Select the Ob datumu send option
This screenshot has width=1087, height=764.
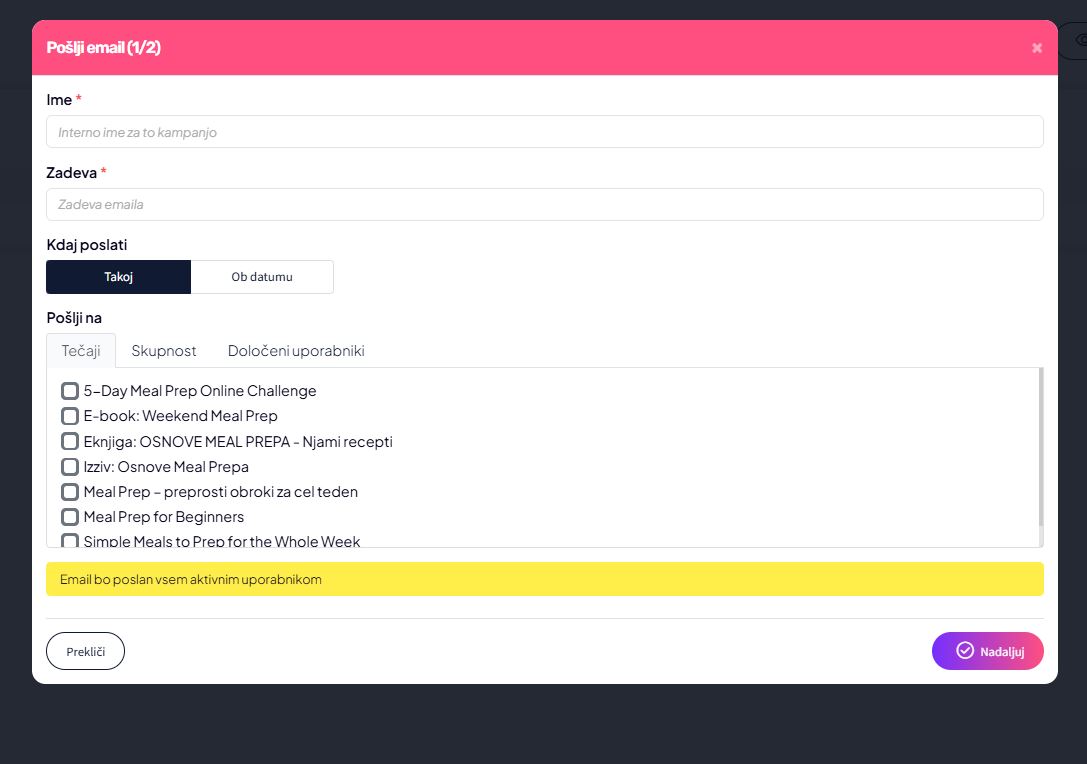tap(262, 277)
